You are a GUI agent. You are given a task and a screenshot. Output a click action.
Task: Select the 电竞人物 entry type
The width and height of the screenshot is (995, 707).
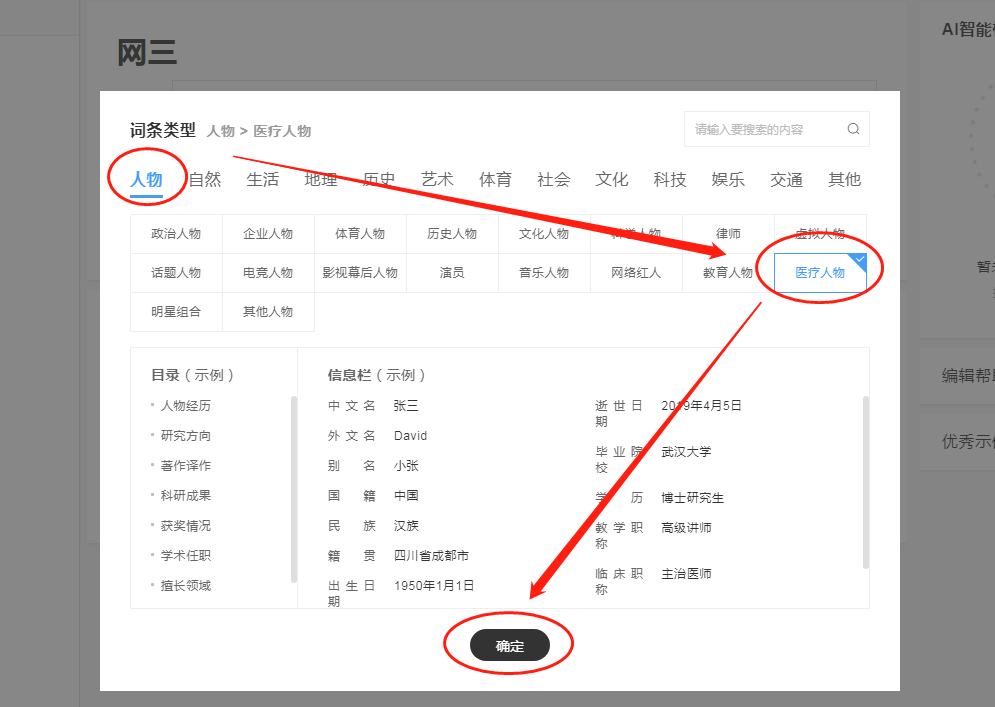click(x=268, y=273)
